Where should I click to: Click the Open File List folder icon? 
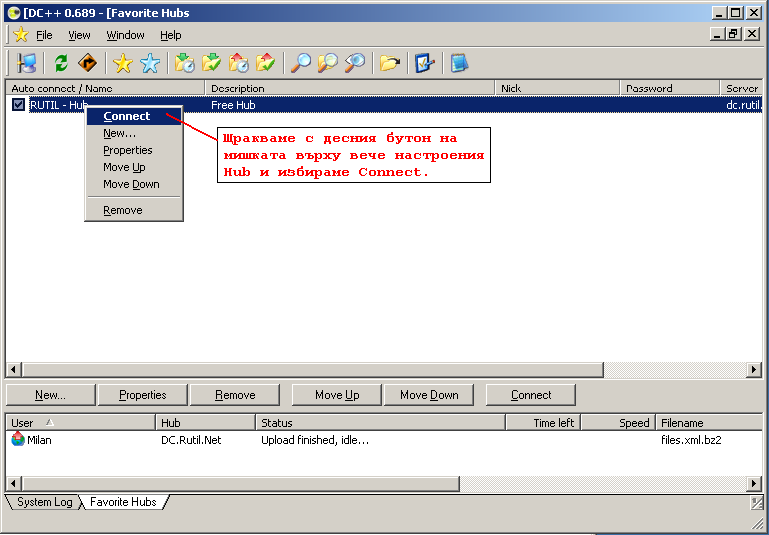390,63
